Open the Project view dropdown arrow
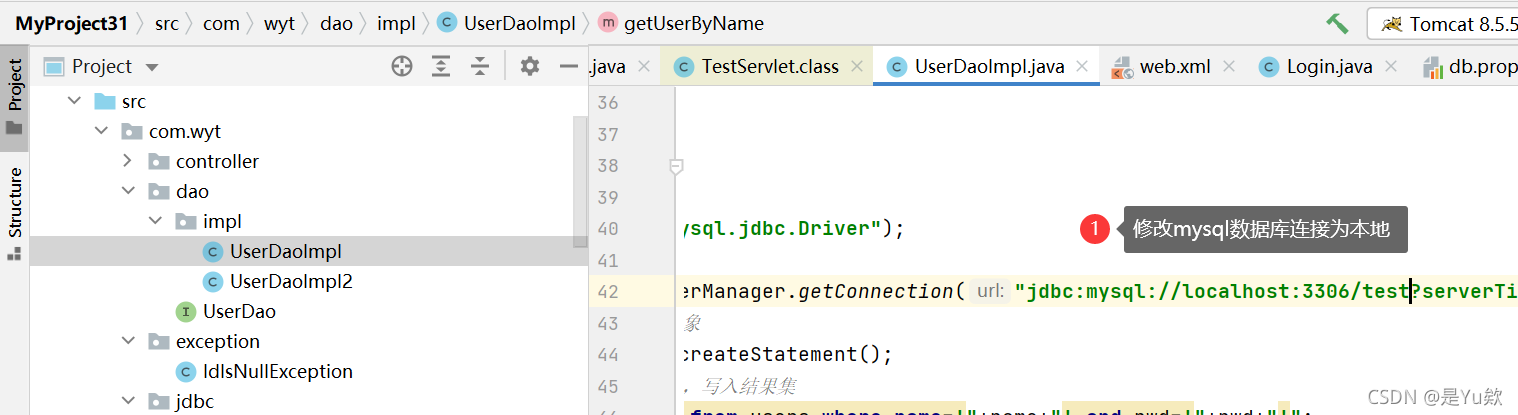 tap(152, 67)
